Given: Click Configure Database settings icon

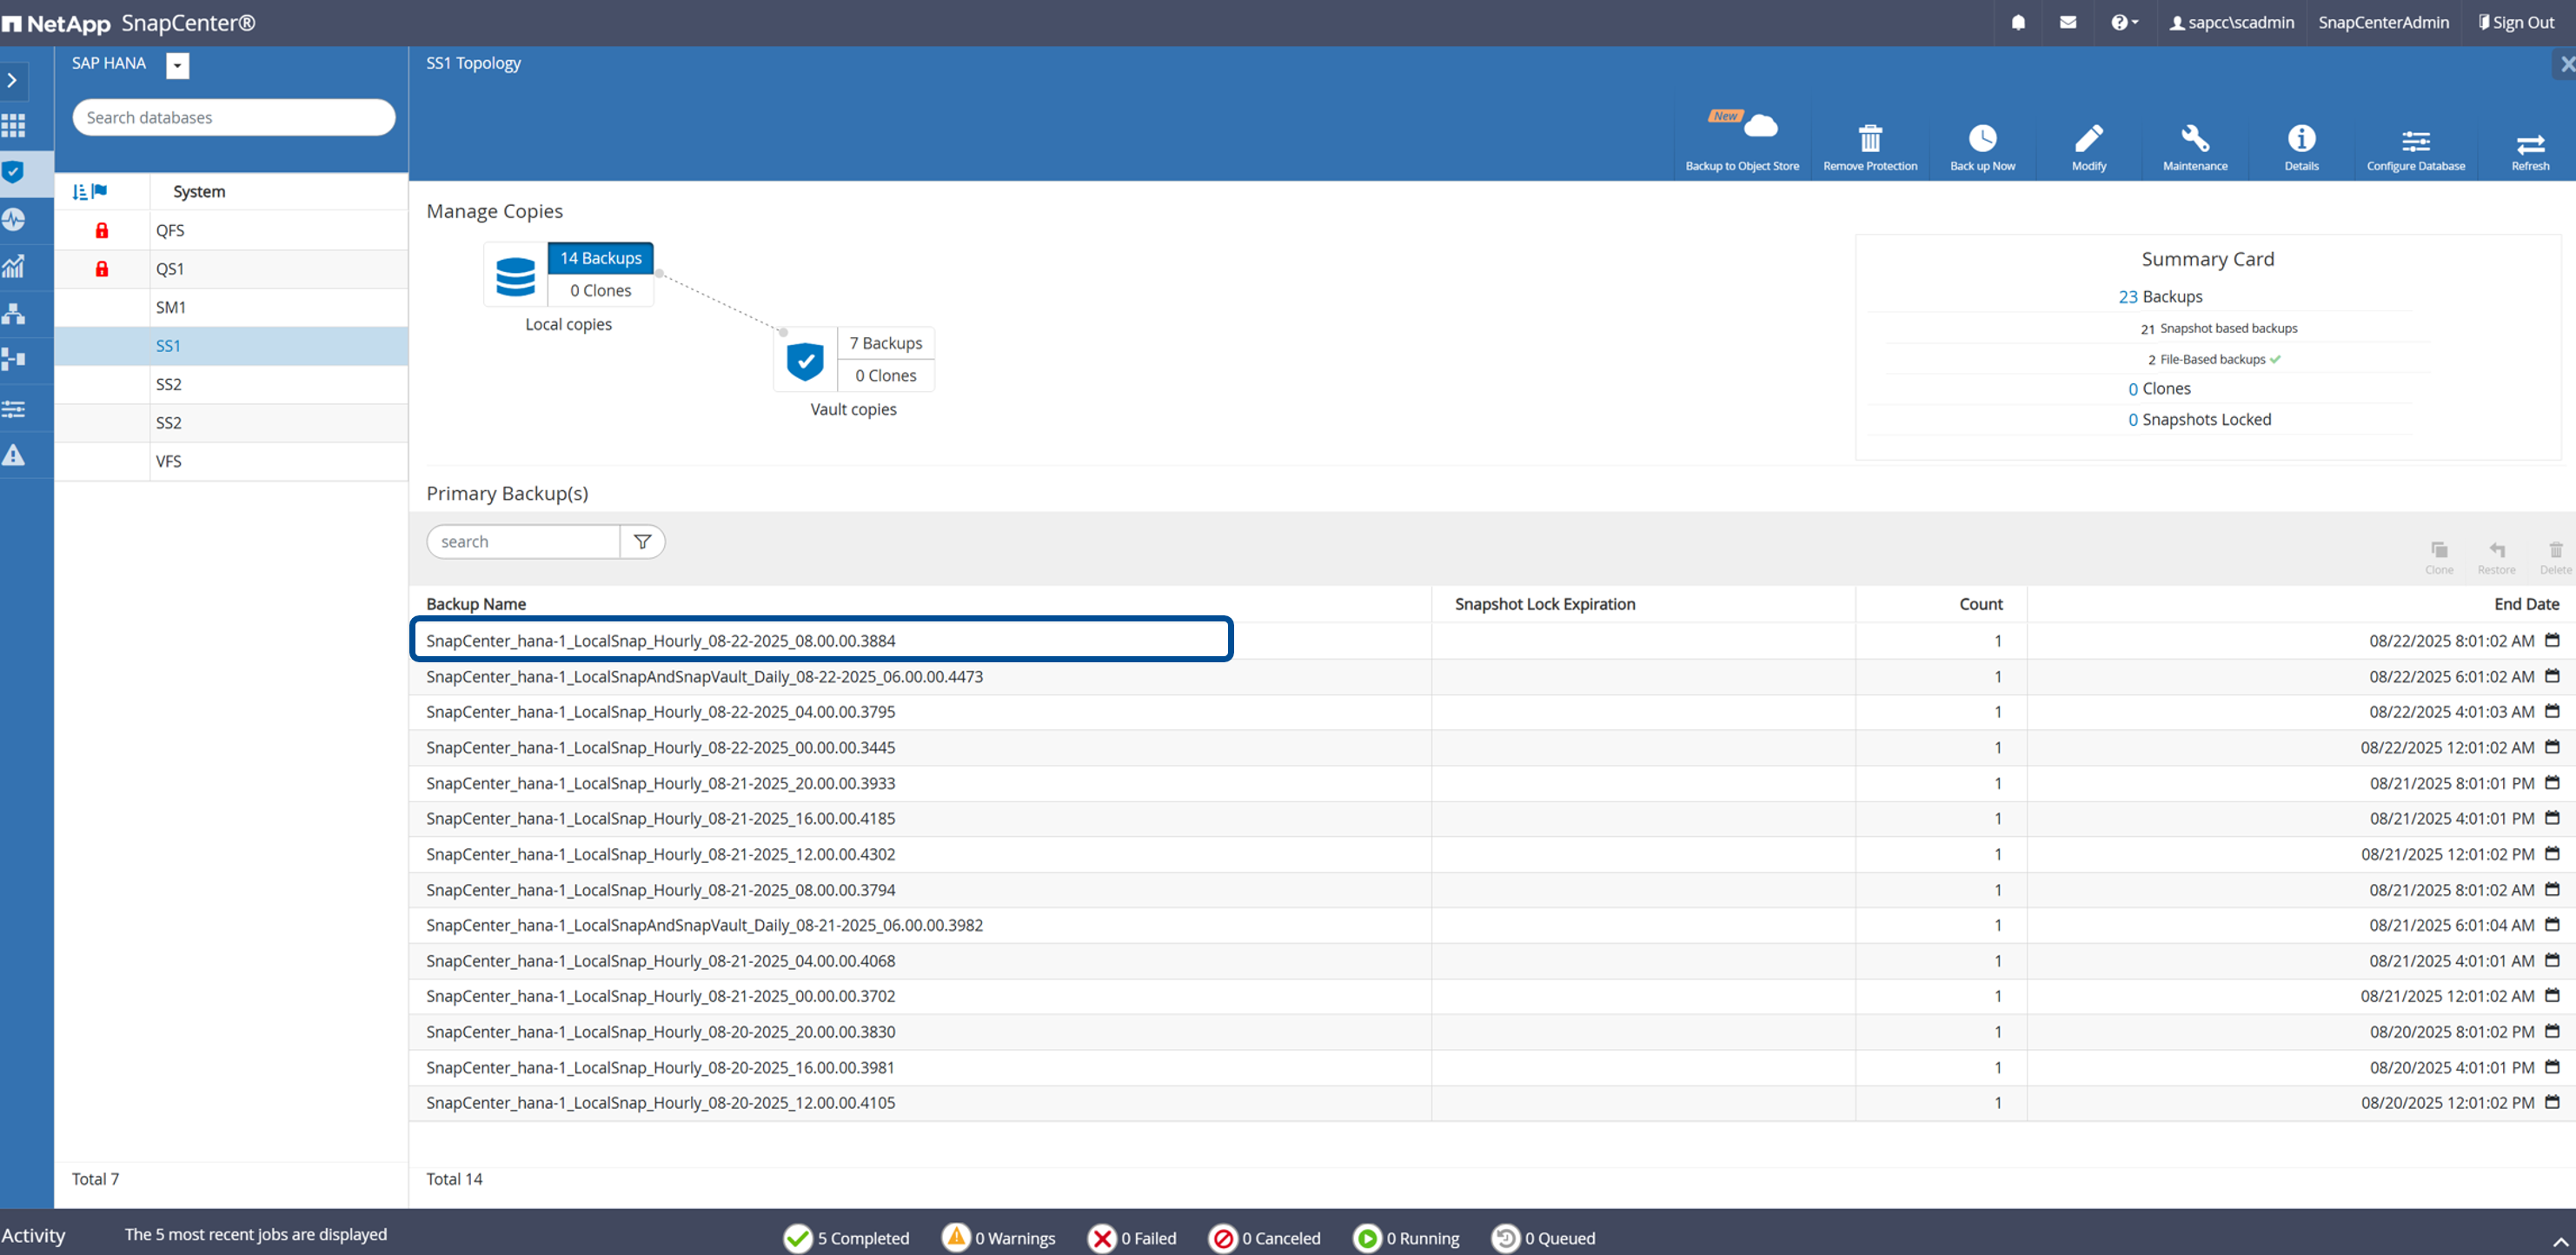Looking at the screenshot, I should coord(2415,141).
